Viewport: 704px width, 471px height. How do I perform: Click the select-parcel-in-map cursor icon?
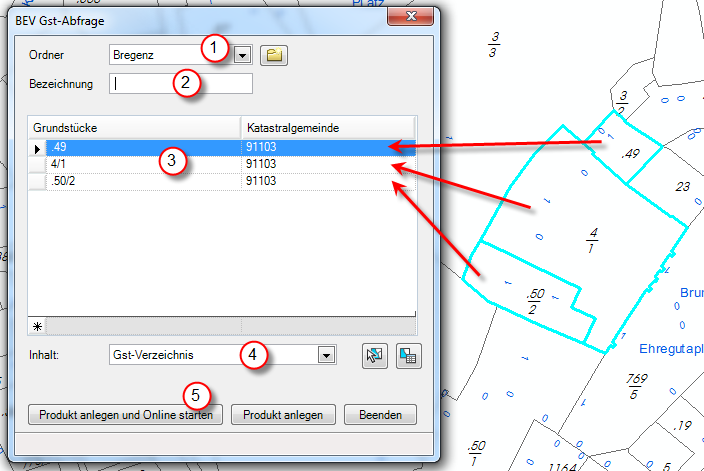(376, 356)
